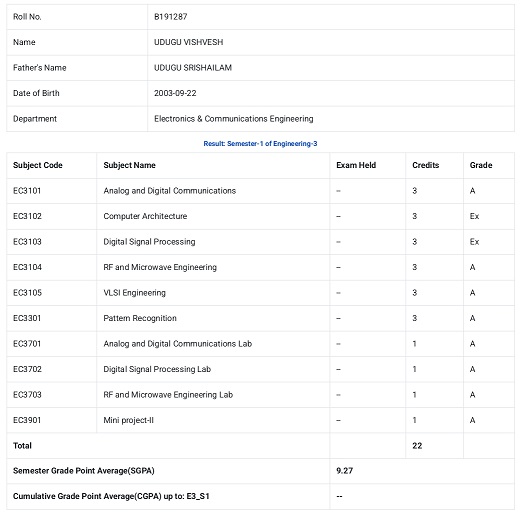Click the date of birth 2003-09-22

pyautogui.click(x=175, y=93)
